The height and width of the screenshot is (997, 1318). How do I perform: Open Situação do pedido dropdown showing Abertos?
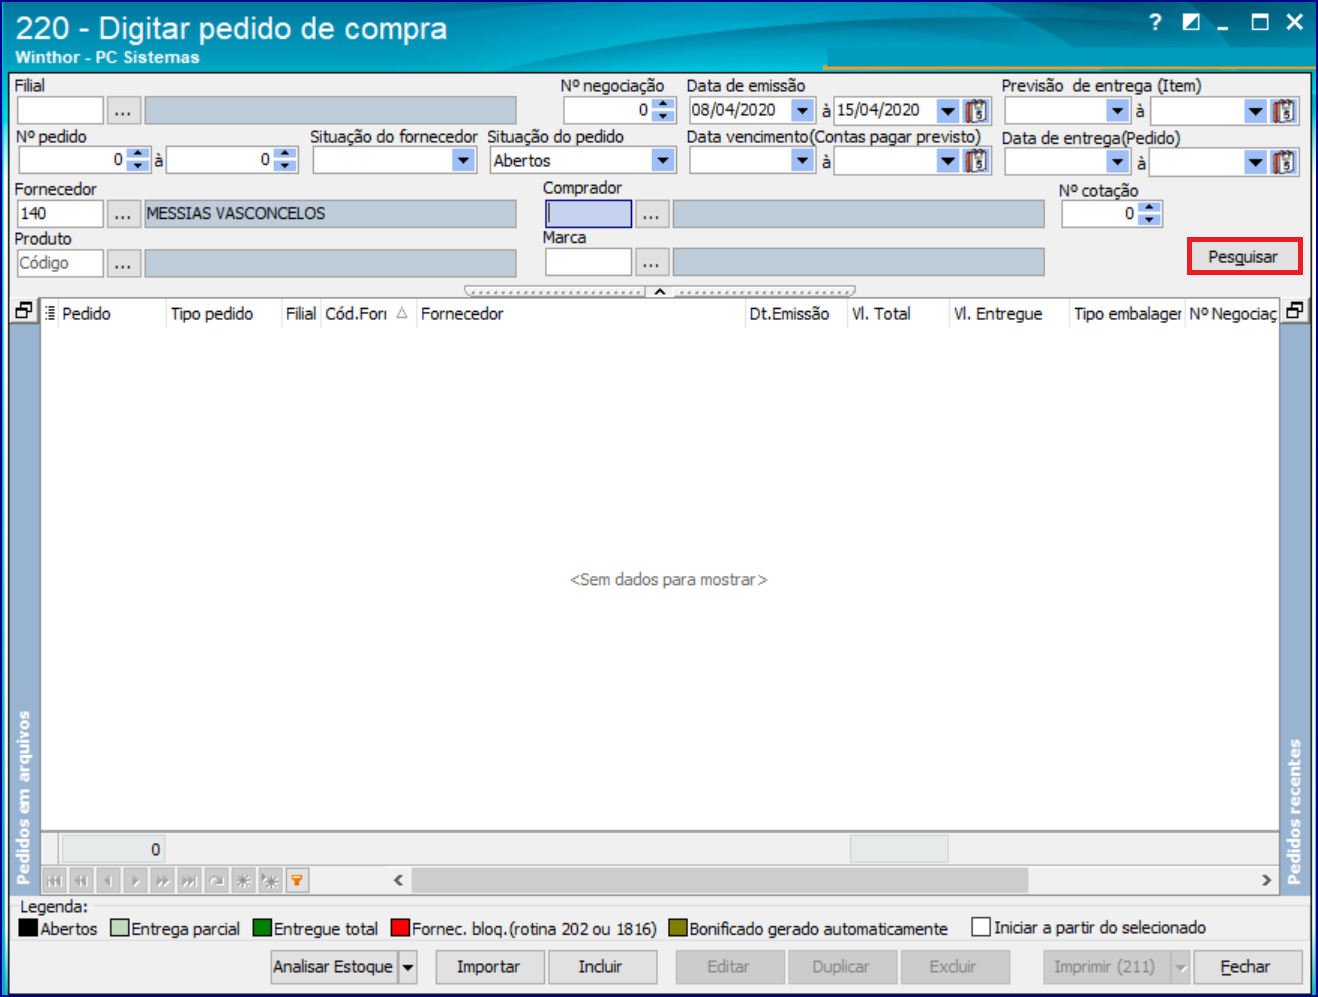tap(663, 161)
